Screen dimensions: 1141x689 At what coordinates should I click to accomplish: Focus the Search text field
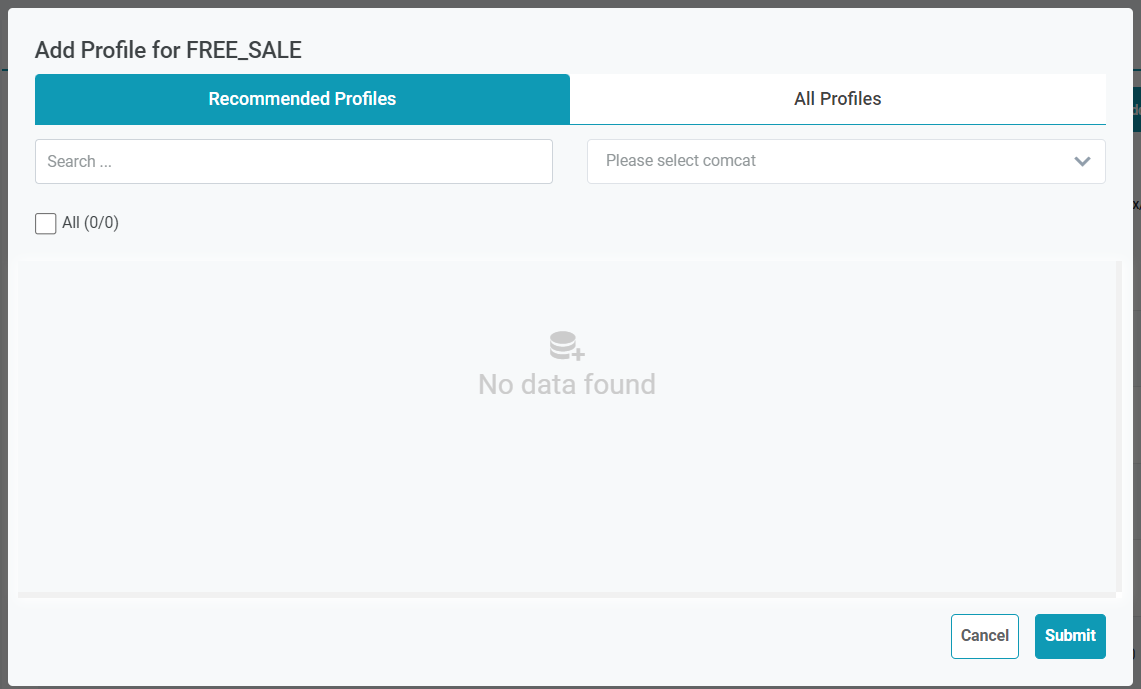(293, 161)
